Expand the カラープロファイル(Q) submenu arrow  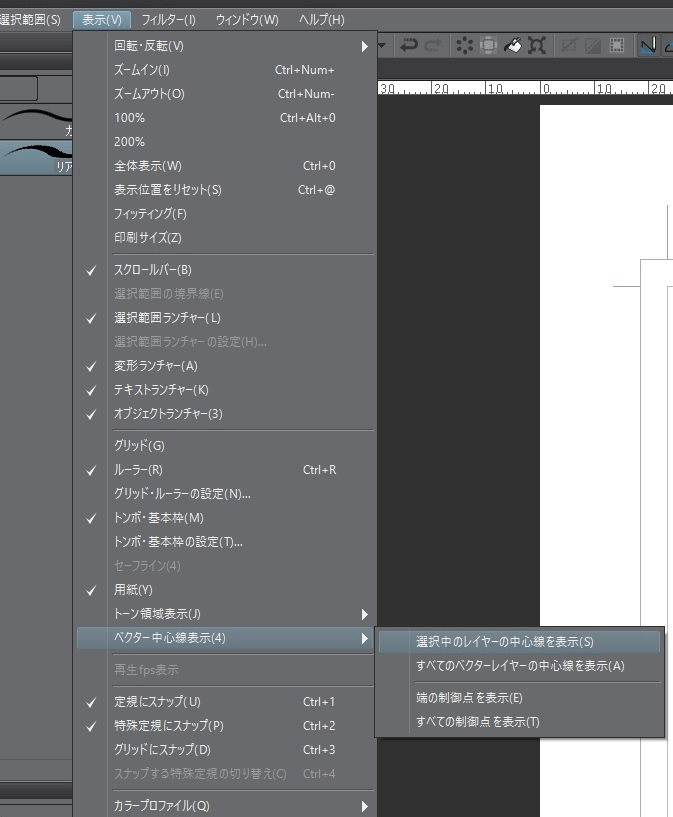pyautogui.click(x=365, y=807)
